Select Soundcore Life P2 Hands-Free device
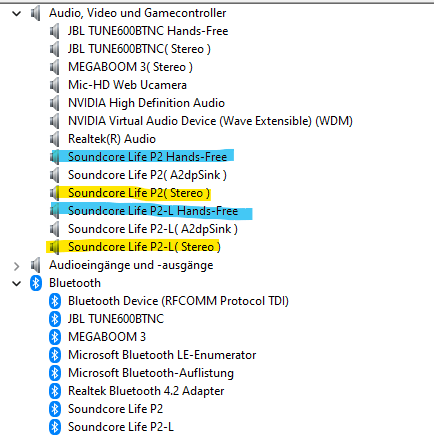This screenshot has height=438, width=434. point(147,157)
